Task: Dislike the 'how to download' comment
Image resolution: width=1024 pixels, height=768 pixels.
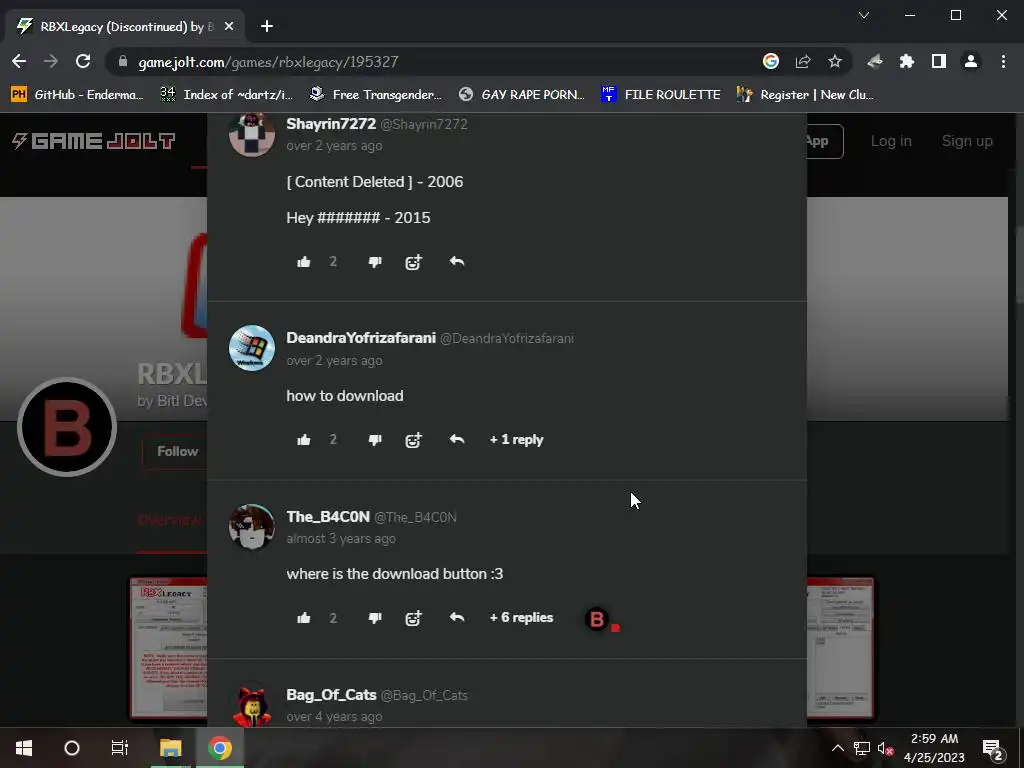Action: coord(375,440)
